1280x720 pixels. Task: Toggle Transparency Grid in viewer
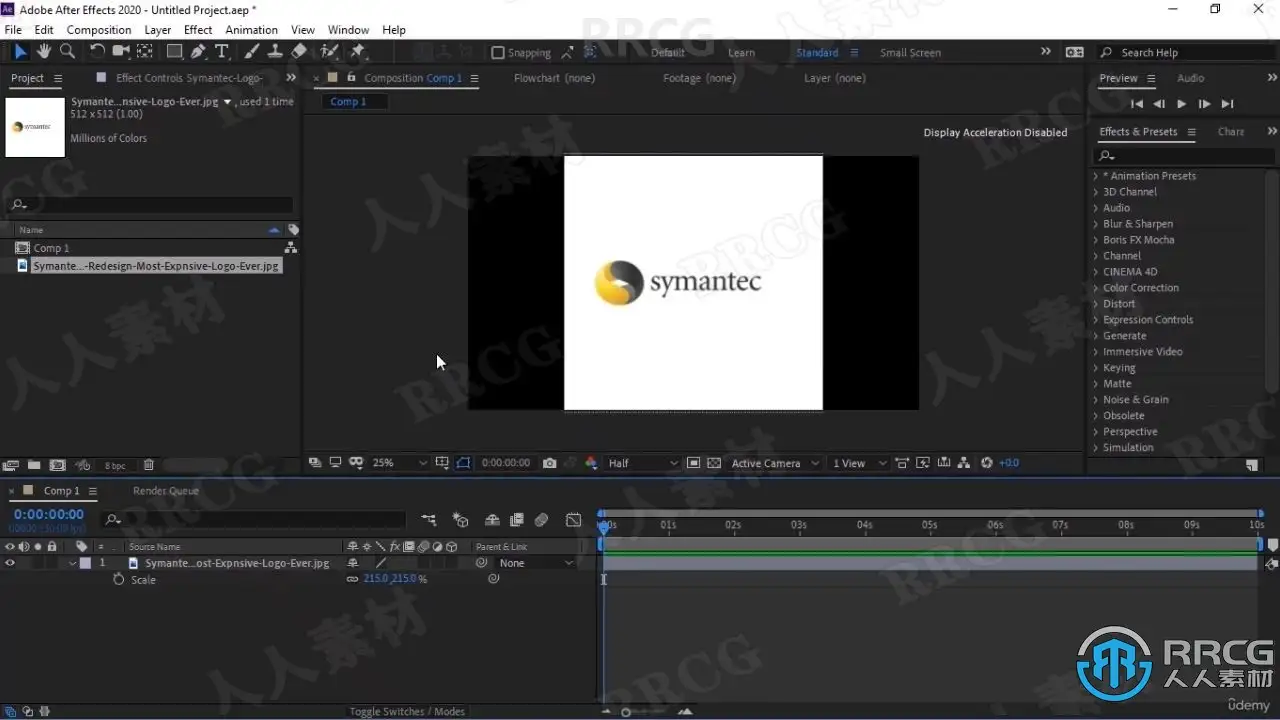pyautogui.click(x=714, y=463)
